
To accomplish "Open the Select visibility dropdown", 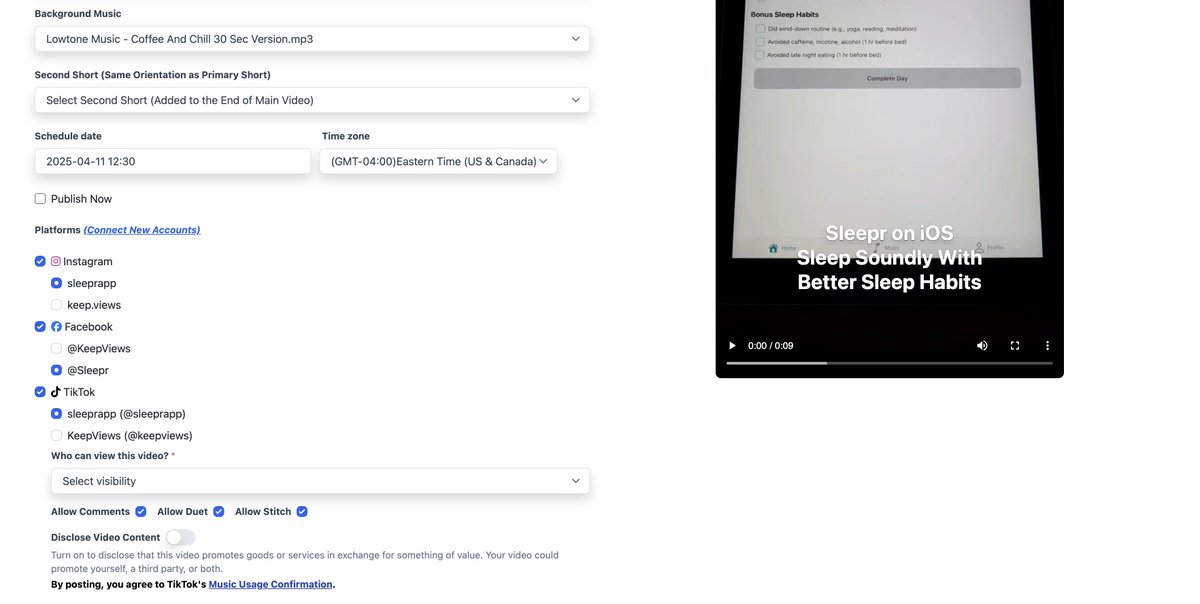I will point(320,481).
